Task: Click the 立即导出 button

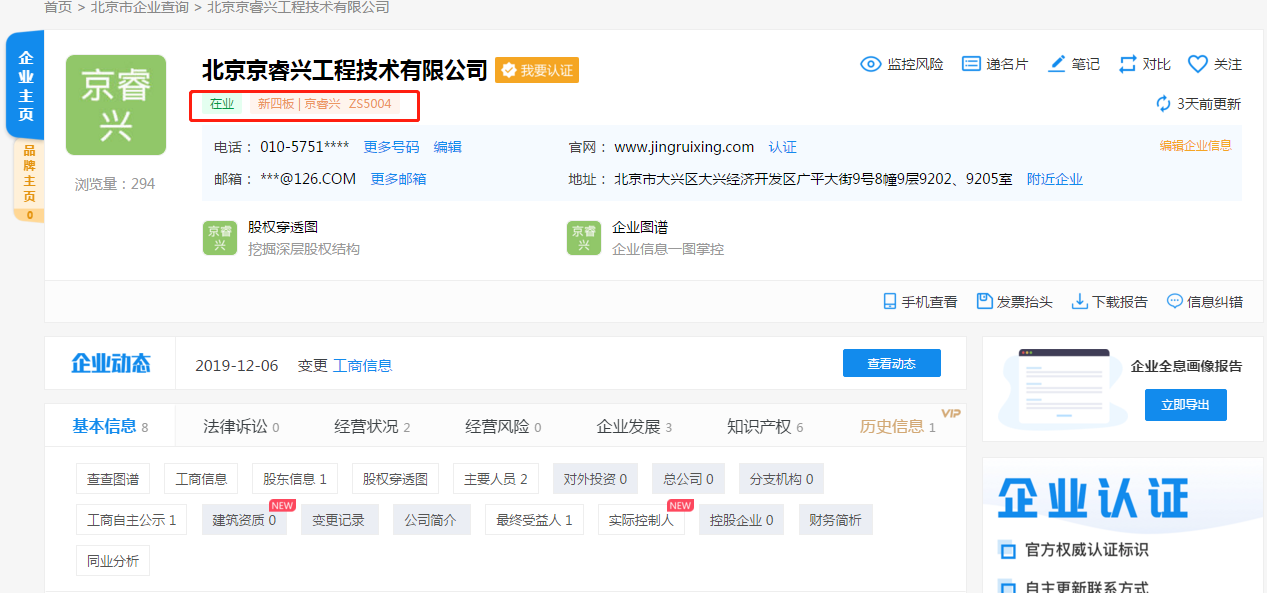Action: pyautogui.click(x=1186, y=405)
